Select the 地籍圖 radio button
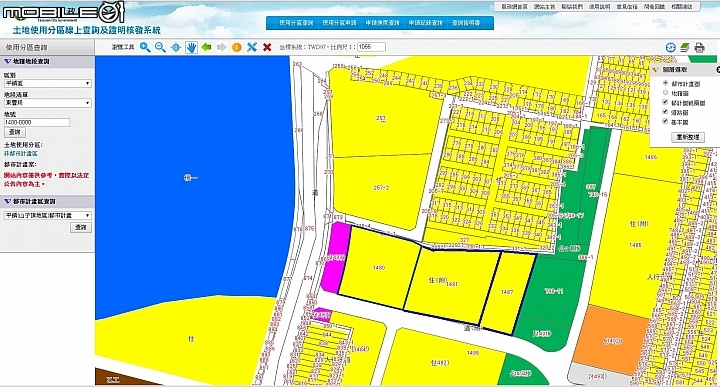 [665, 93]
